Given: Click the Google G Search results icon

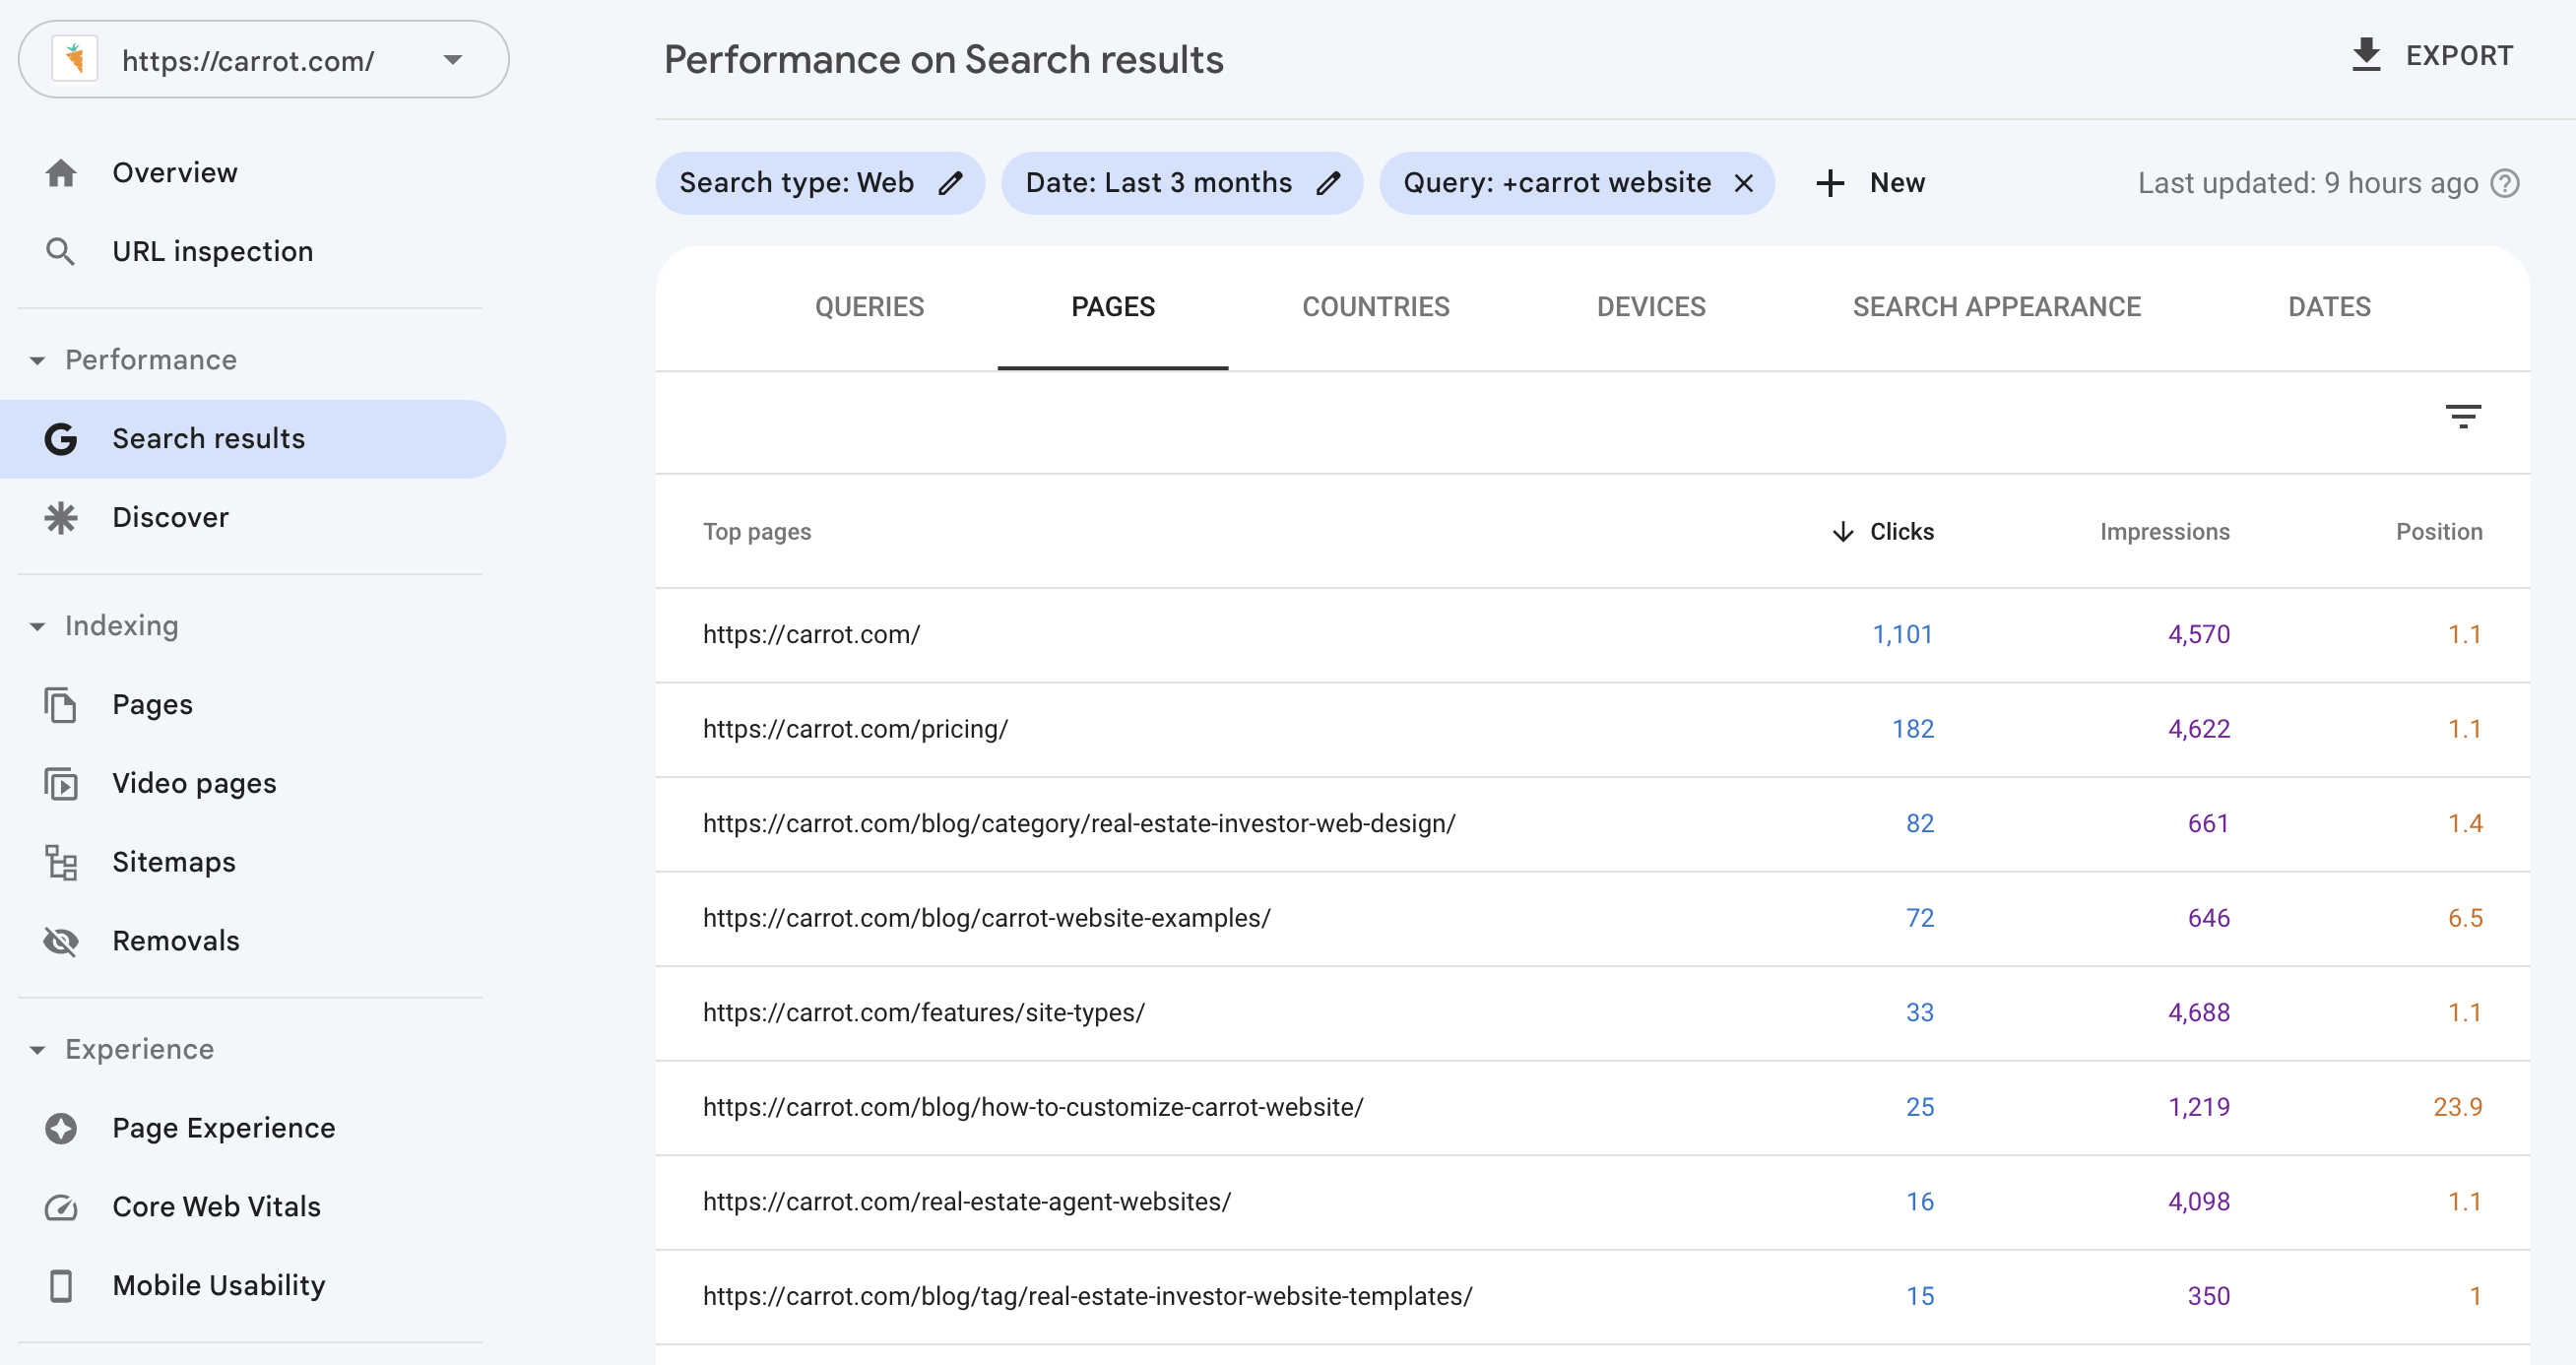Looking at the screenshot, I should click(61, 439).
